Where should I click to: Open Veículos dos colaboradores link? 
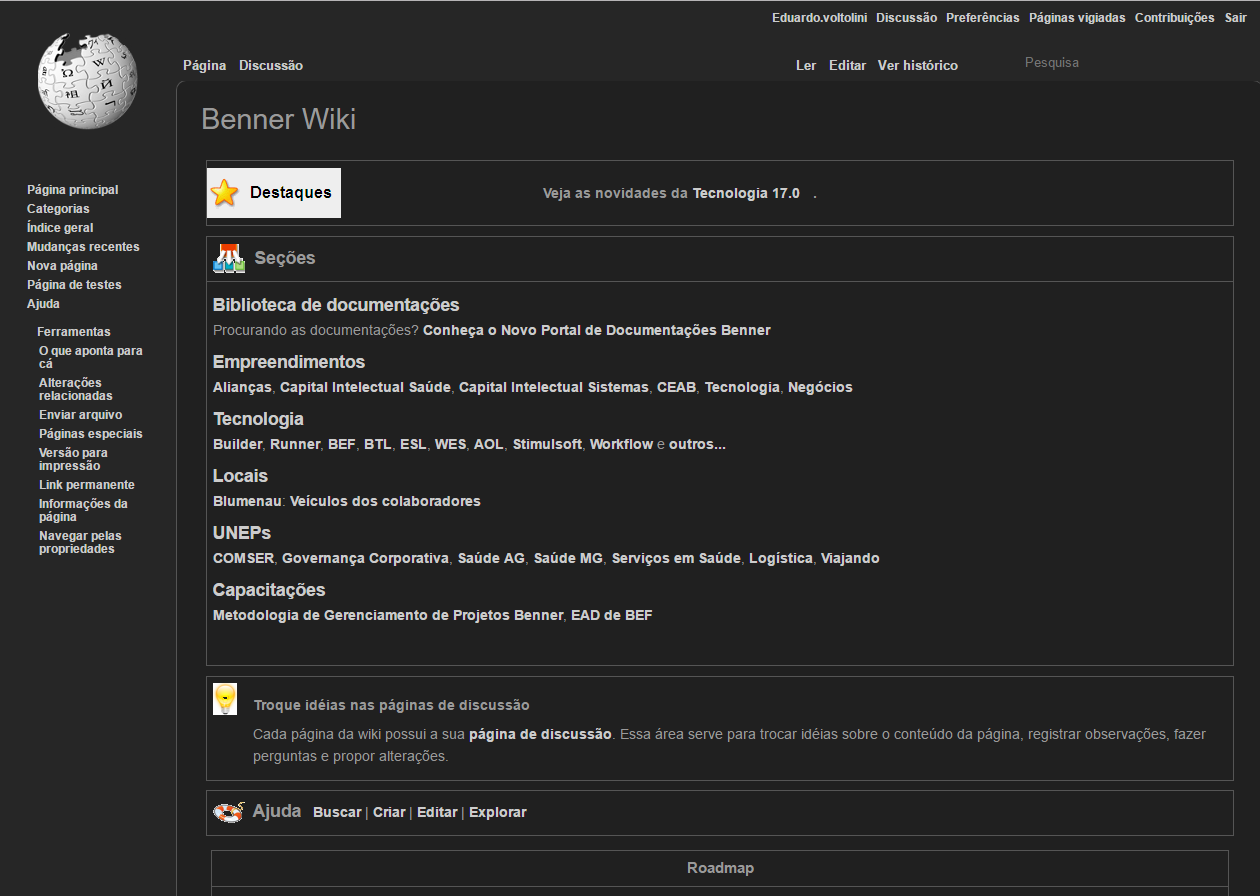pyautogui.click(x=385, y=501)
